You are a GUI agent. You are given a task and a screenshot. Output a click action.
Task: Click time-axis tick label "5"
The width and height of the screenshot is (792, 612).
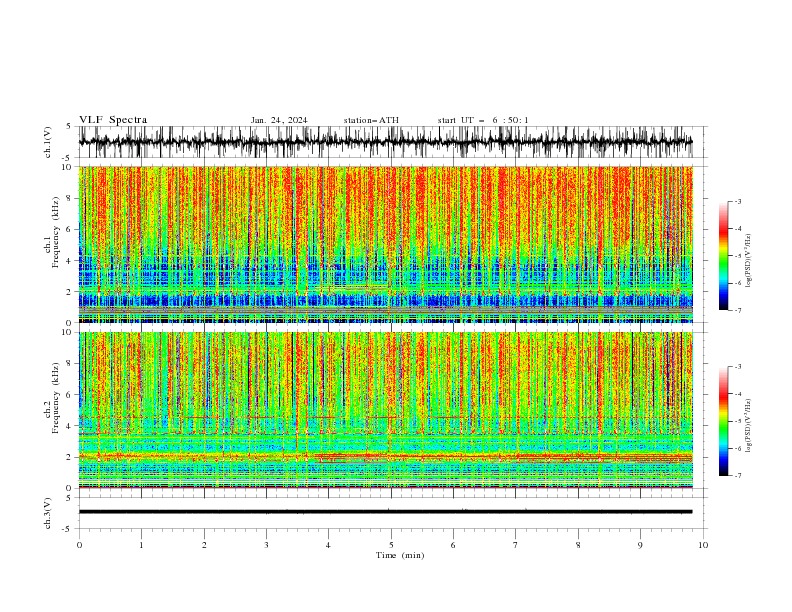(391, 545)
